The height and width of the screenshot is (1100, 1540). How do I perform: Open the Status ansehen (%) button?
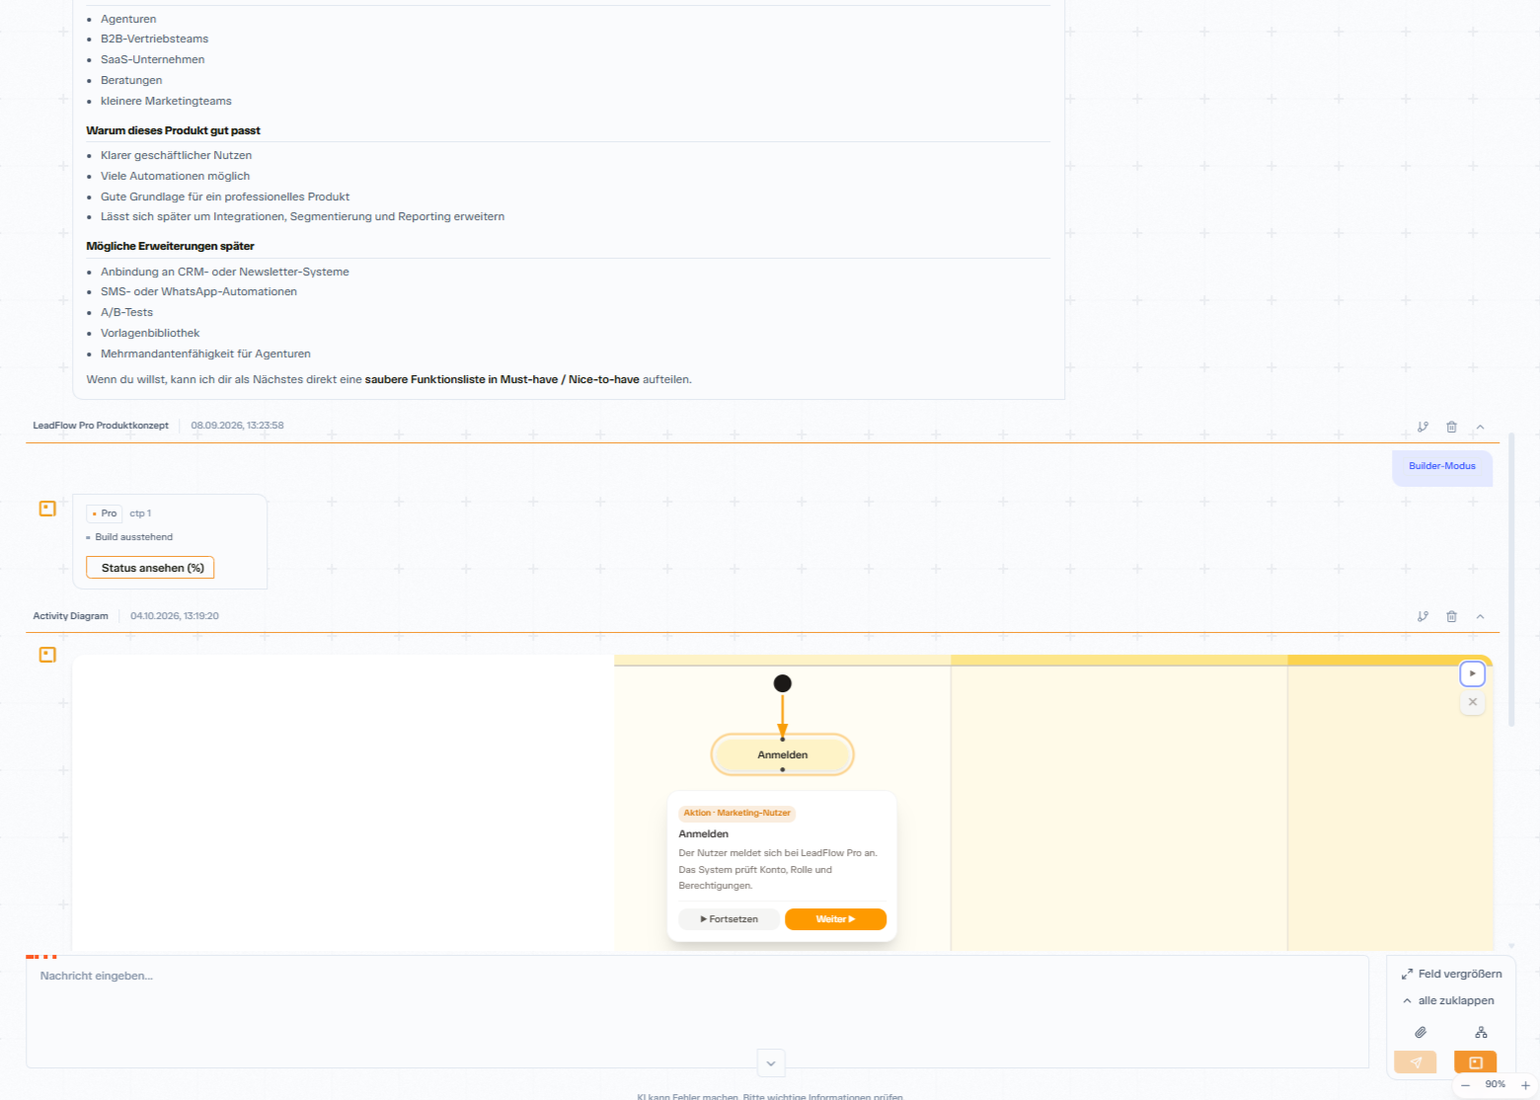tap(151, 568)
